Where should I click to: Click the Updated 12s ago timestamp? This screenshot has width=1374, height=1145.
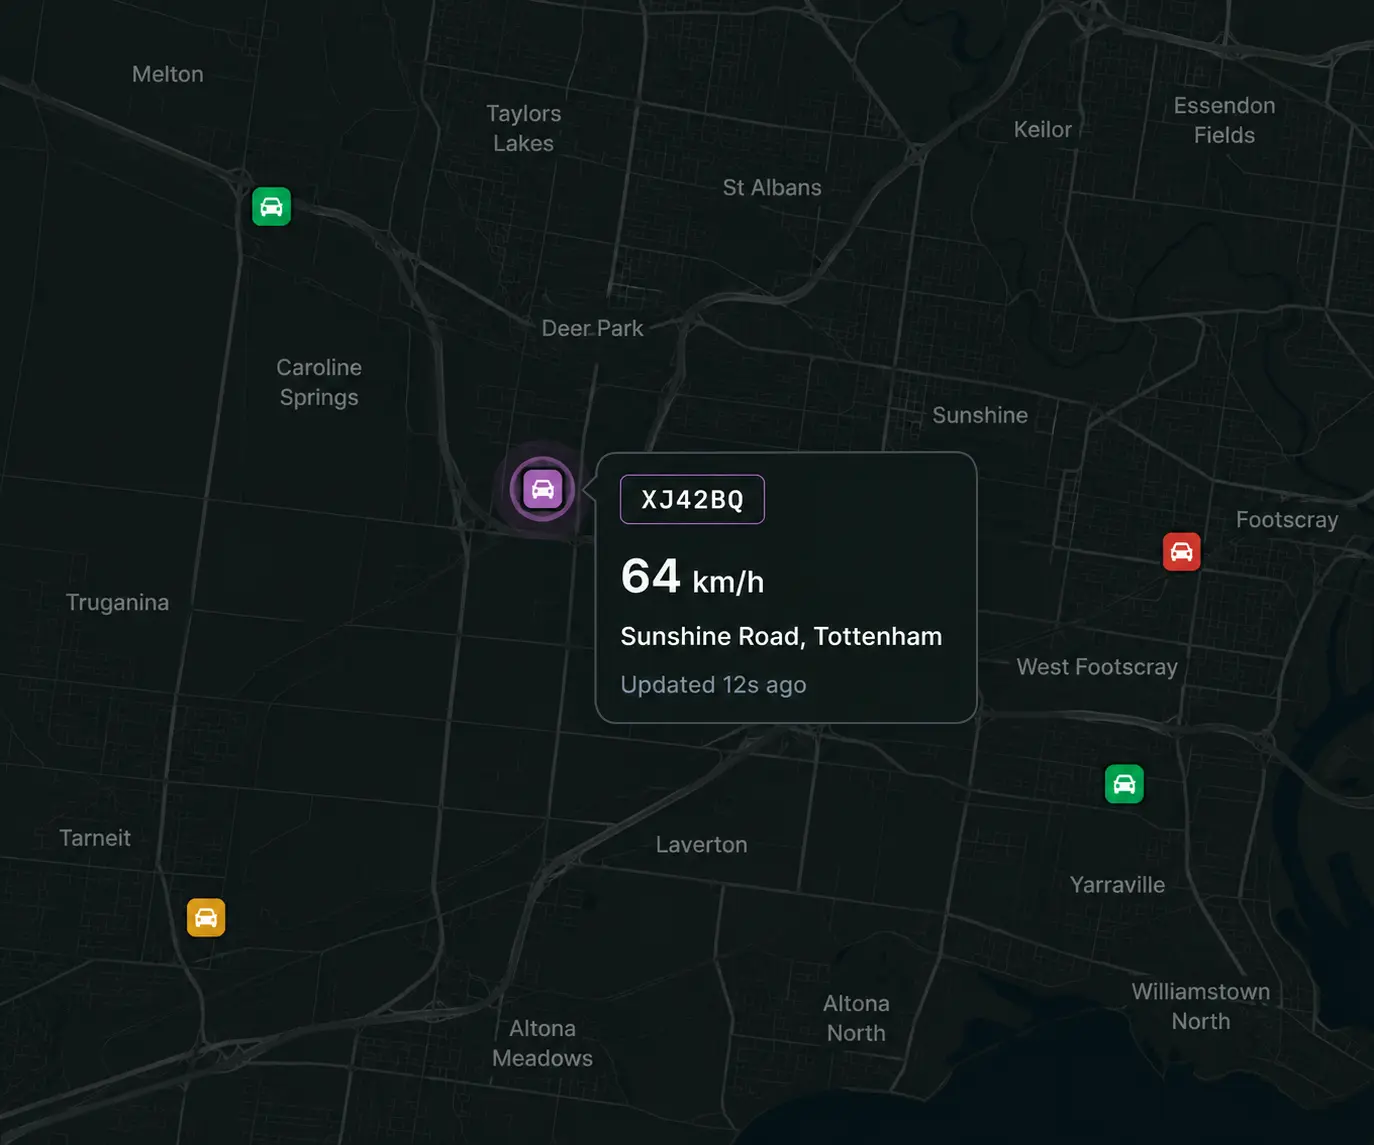713,685
